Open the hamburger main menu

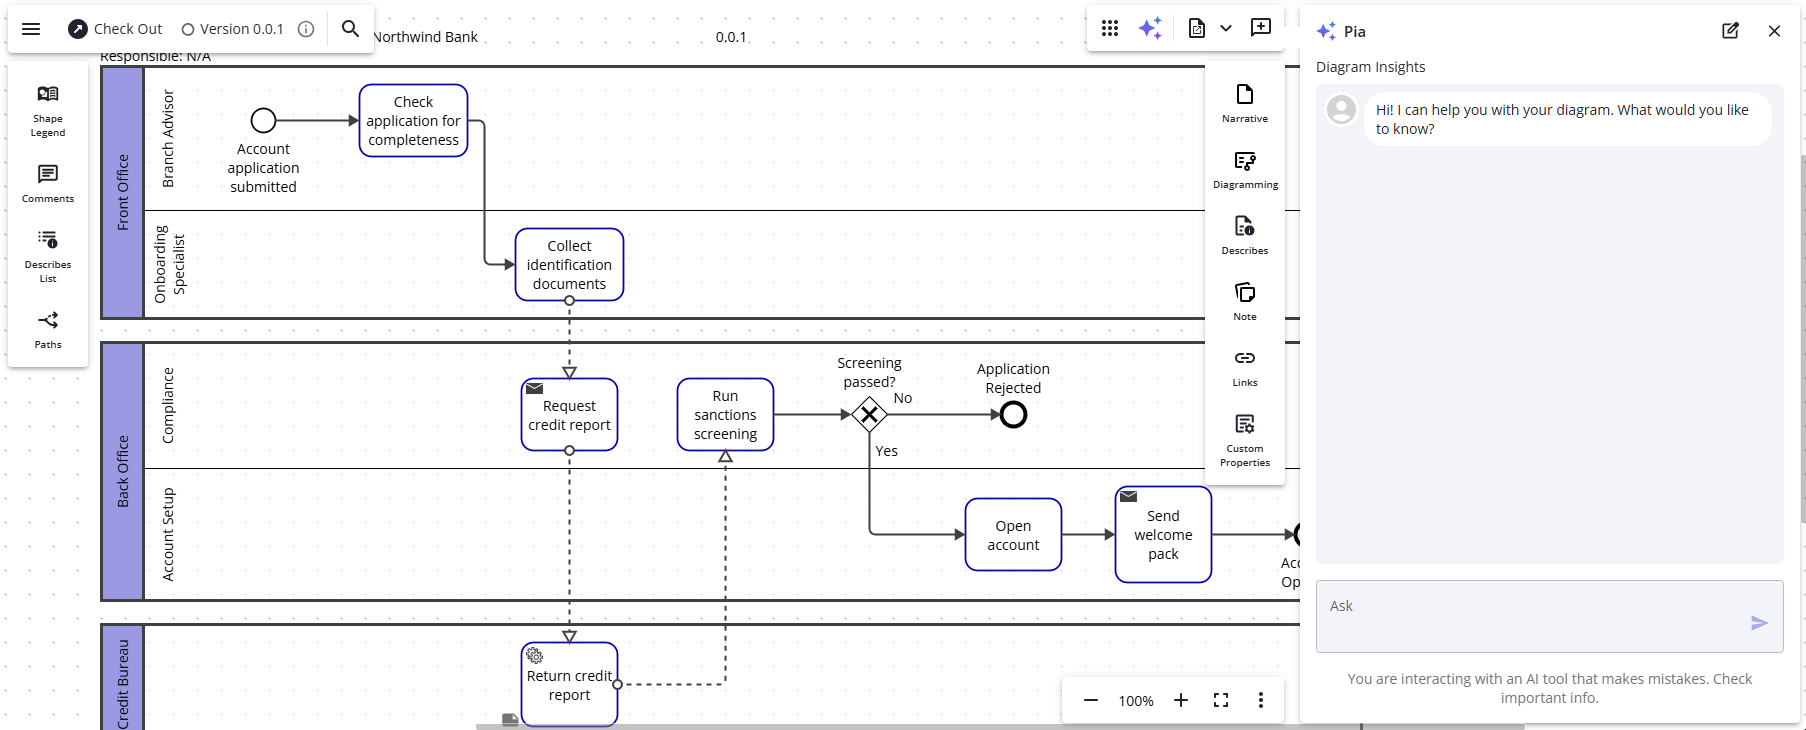[31, 29]
